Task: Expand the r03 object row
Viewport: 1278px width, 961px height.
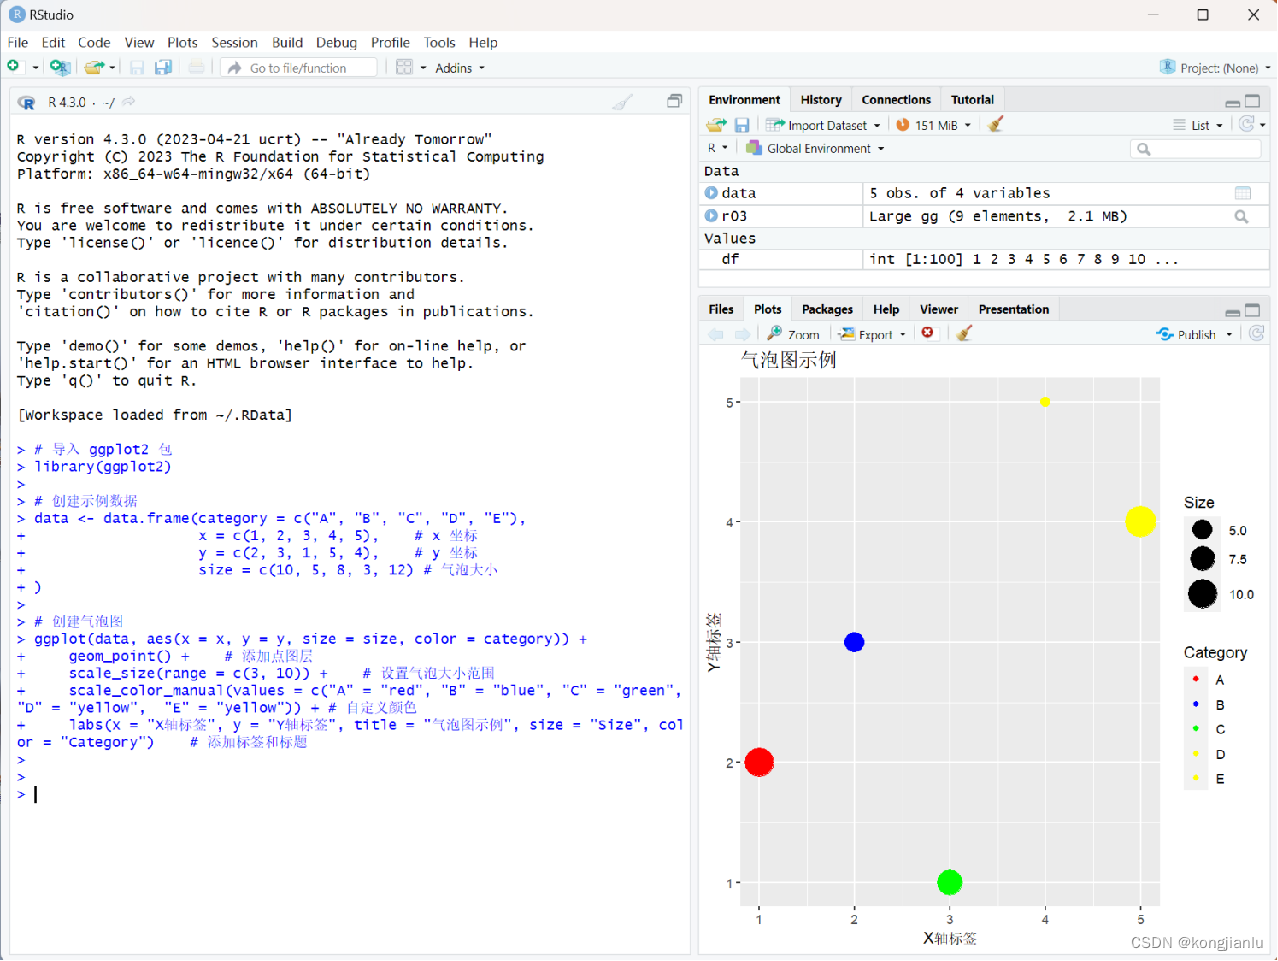Action: click(x=711, y=216)
